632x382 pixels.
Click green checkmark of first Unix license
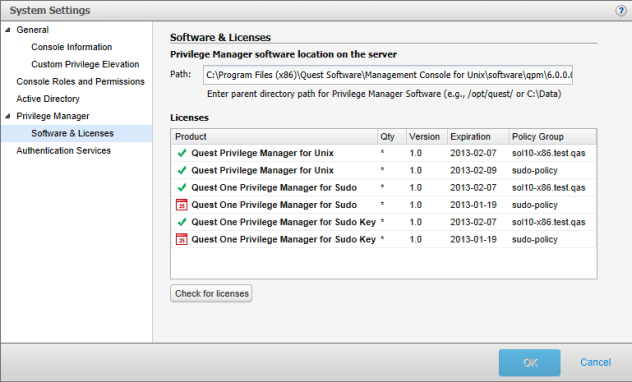click(182, 153)
